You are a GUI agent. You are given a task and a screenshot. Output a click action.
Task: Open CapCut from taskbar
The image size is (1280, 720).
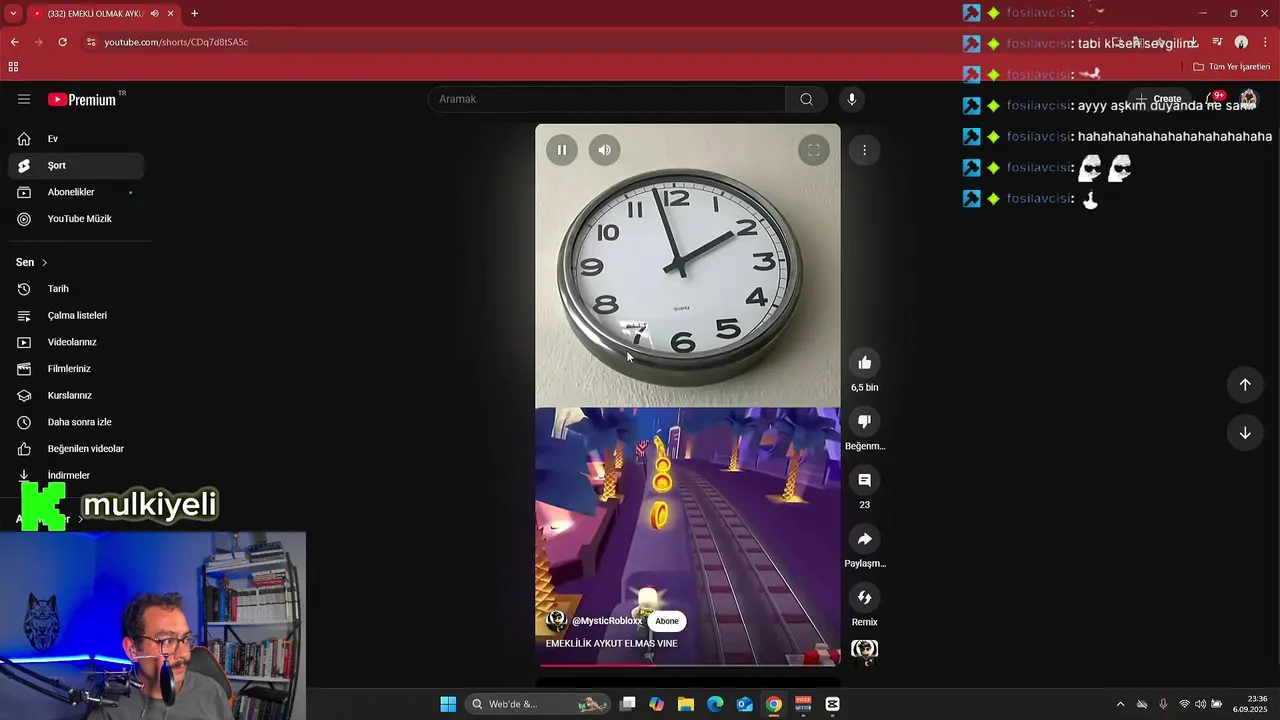(832, 704)
